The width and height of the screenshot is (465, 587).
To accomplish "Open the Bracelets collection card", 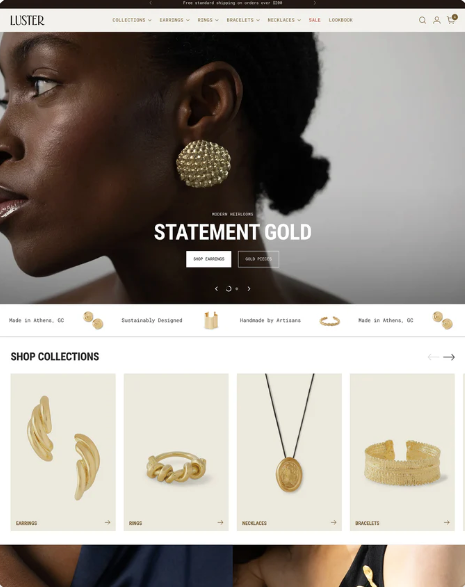I will click(x=402, y=452).
